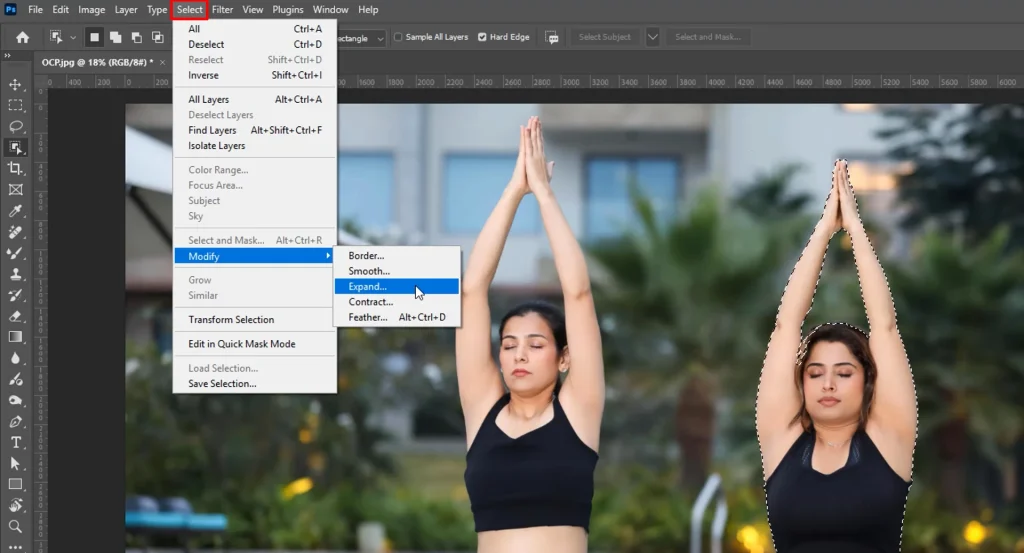Expand the toolbar with double-arrow

coord(7,55)
